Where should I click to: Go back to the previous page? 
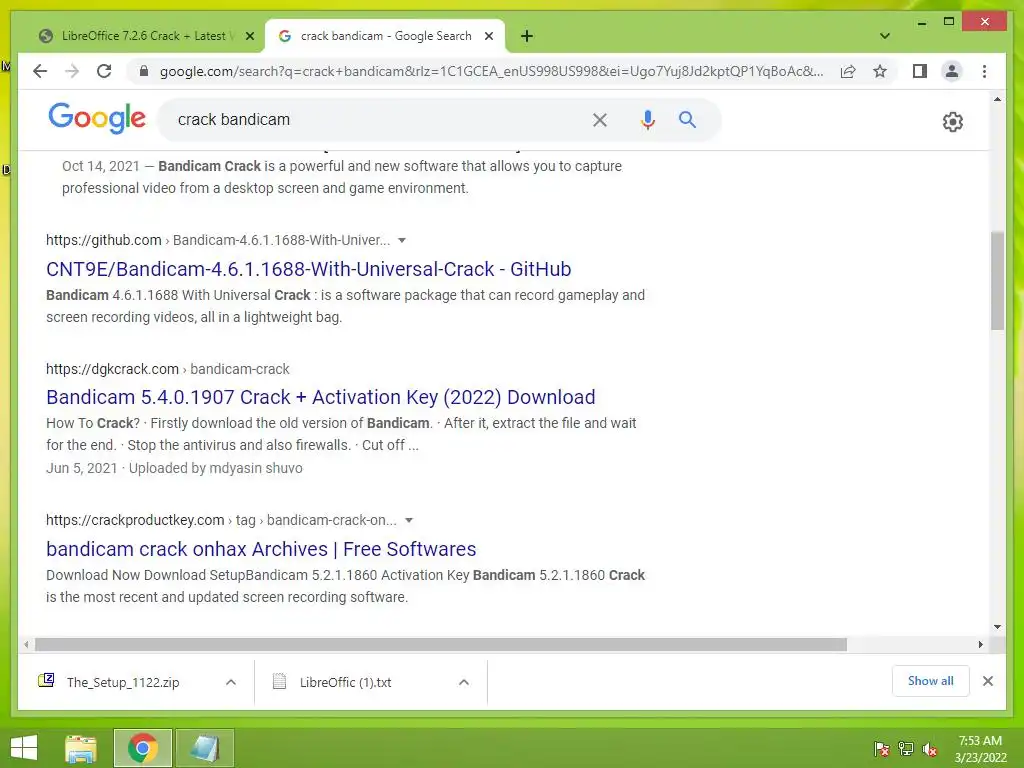[40, 71]
